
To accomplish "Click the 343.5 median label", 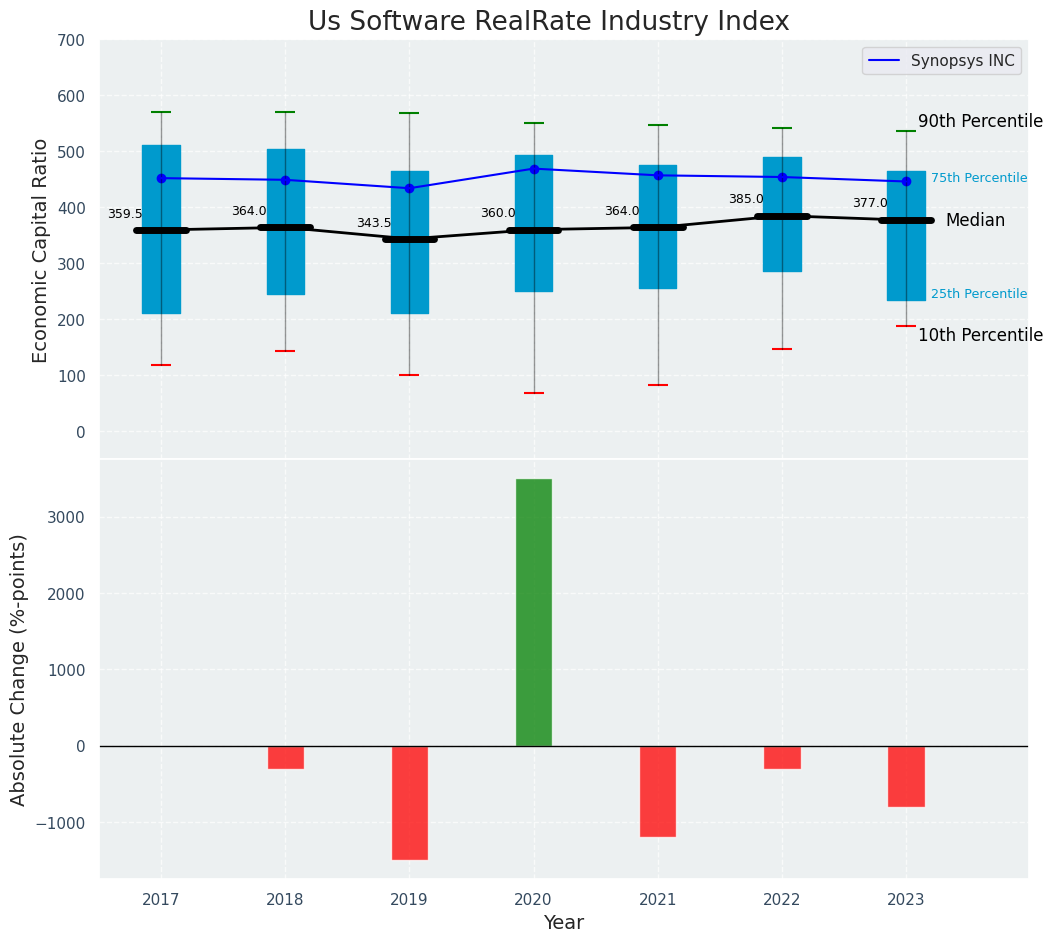I will [374, 223].
